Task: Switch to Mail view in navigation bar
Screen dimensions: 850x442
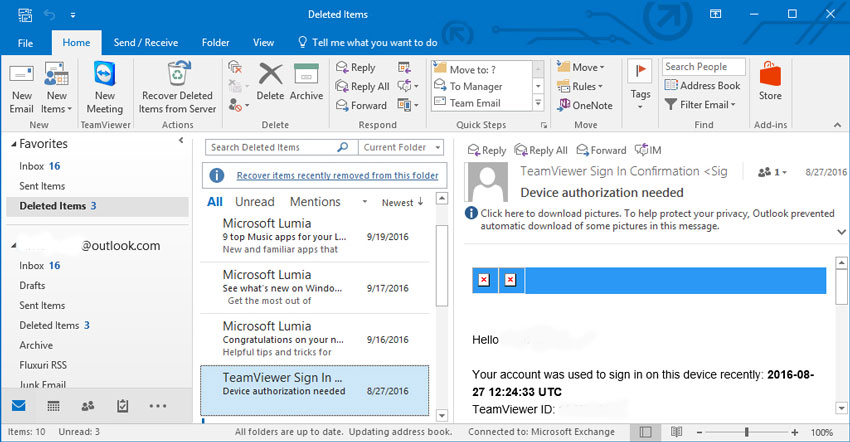Action: [x=19, y=406]
